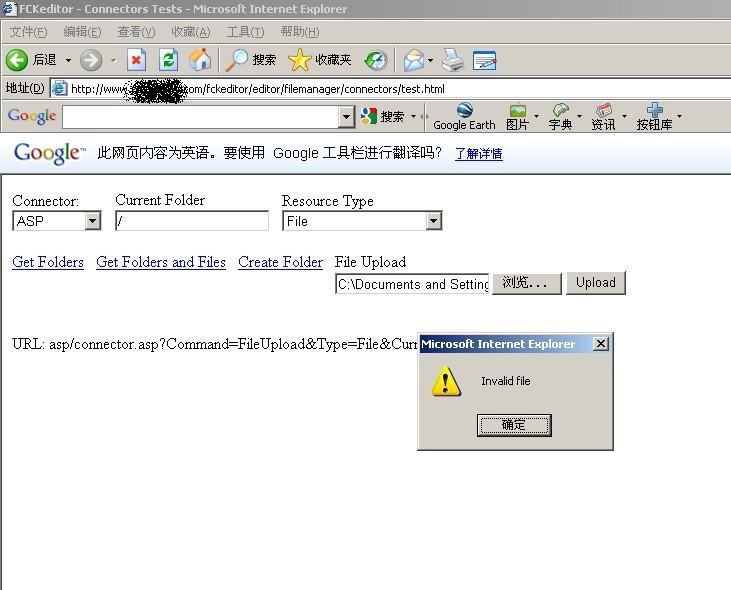The height and width of the screenshot is (590, 731).
Task: Click the IE icon in title bar
Action: coord(9,9)
